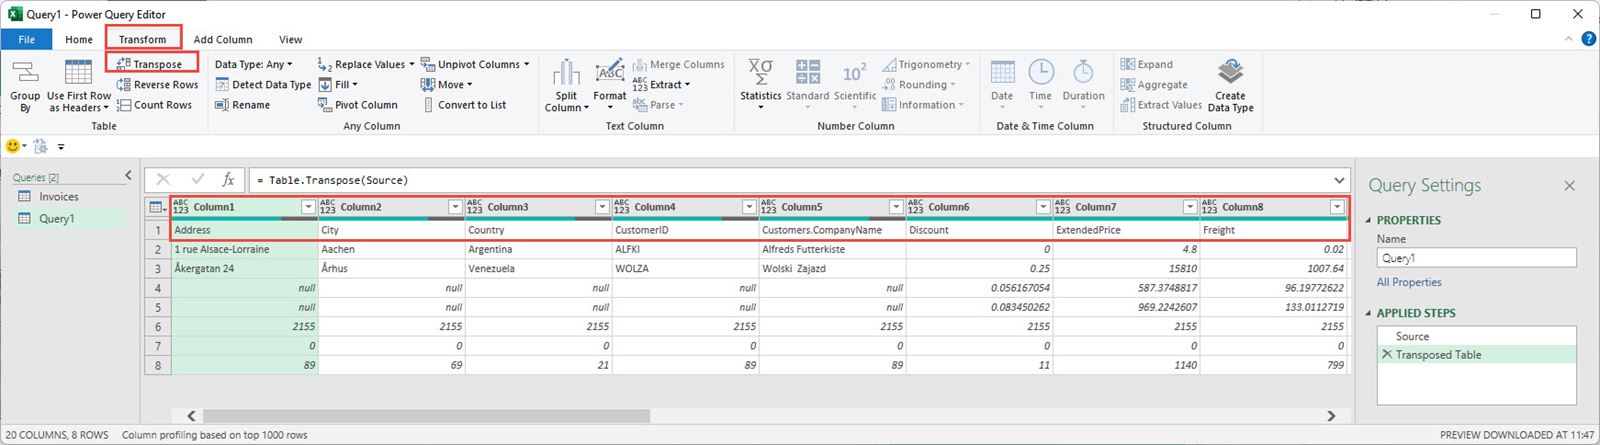Click the All Properties link

click(x=1409, y=282)
